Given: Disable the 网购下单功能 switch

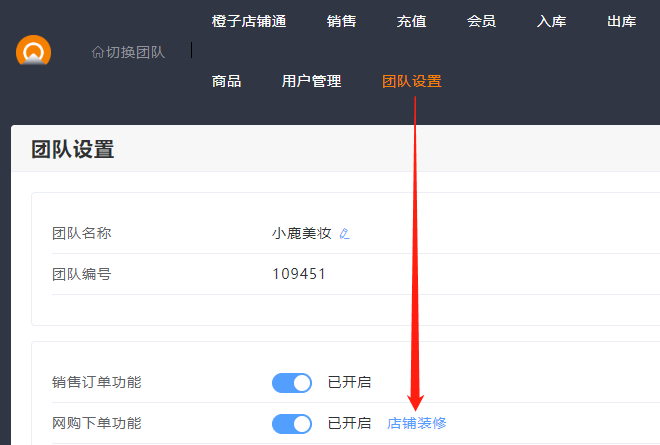Looking at the screenshot, I should point(292,424).
